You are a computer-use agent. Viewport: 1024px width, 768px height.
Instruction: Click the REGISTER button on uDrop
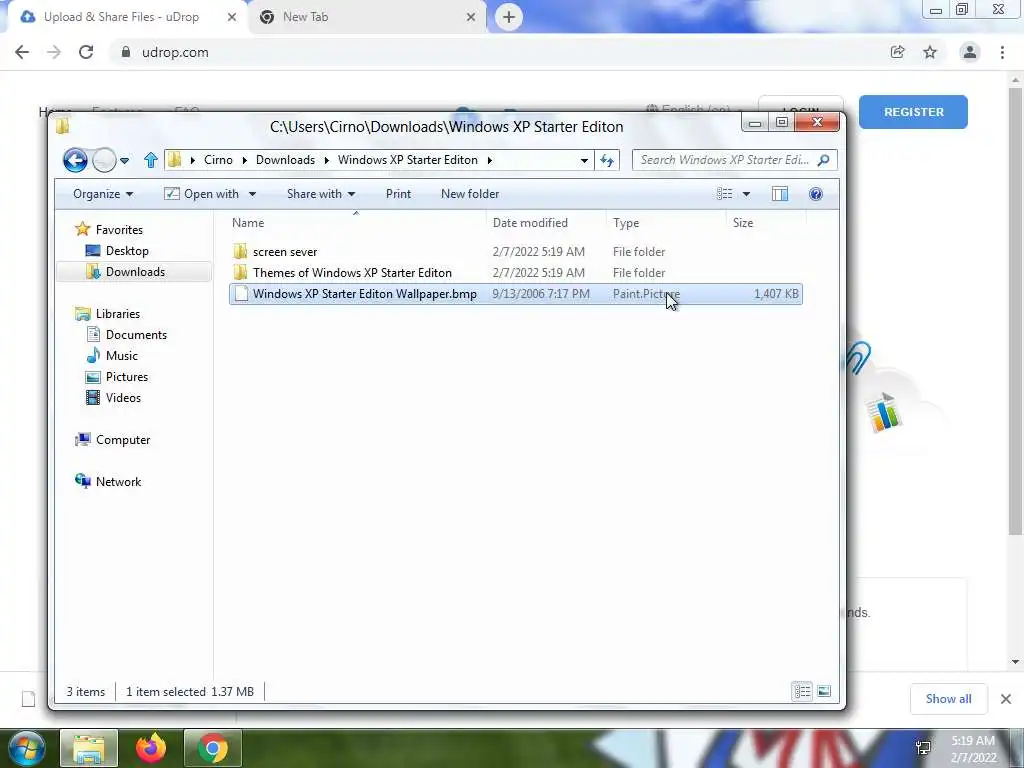(x=913, y=112)
